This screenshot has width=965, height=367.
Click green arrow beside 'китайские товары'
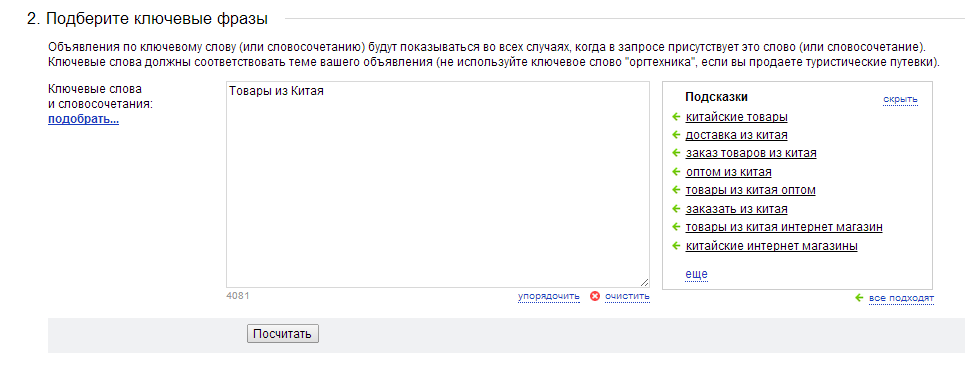coord(675,116)
